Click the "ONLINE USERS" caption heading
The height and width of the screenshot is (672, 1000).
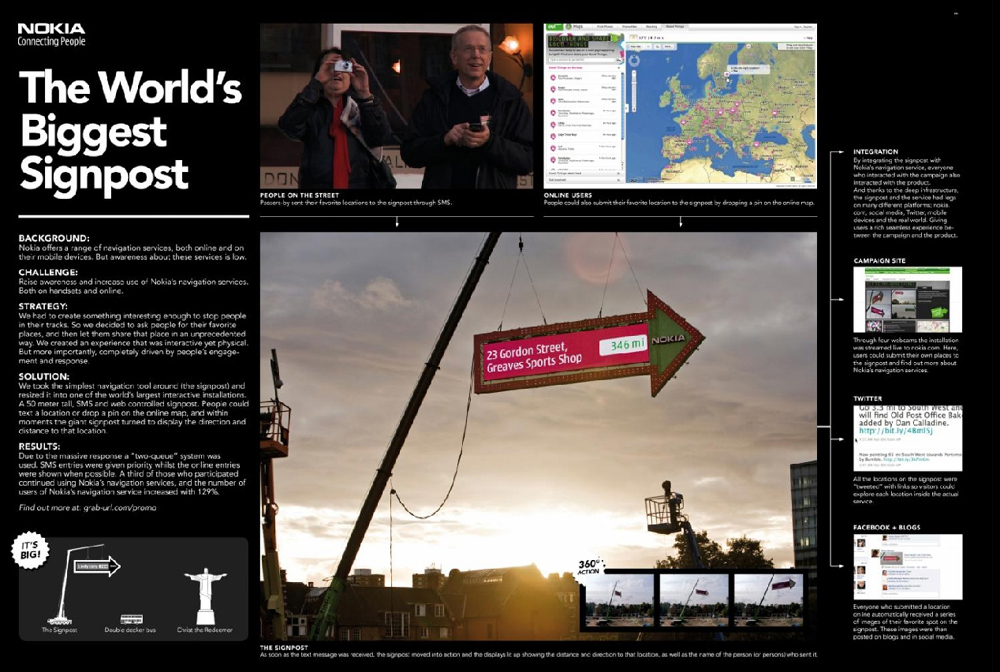568,195
